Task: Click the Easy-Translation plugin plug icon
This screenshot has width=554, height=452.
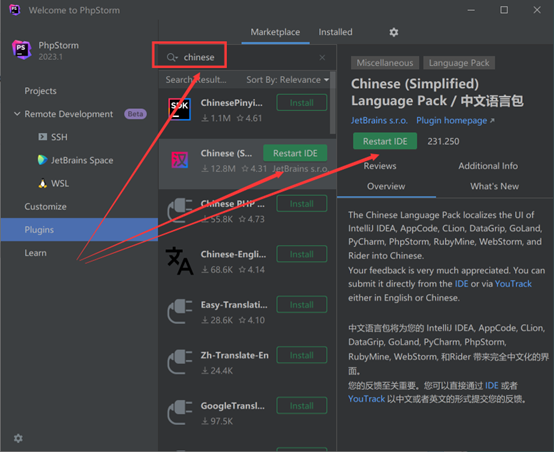Action: point(179,311)
